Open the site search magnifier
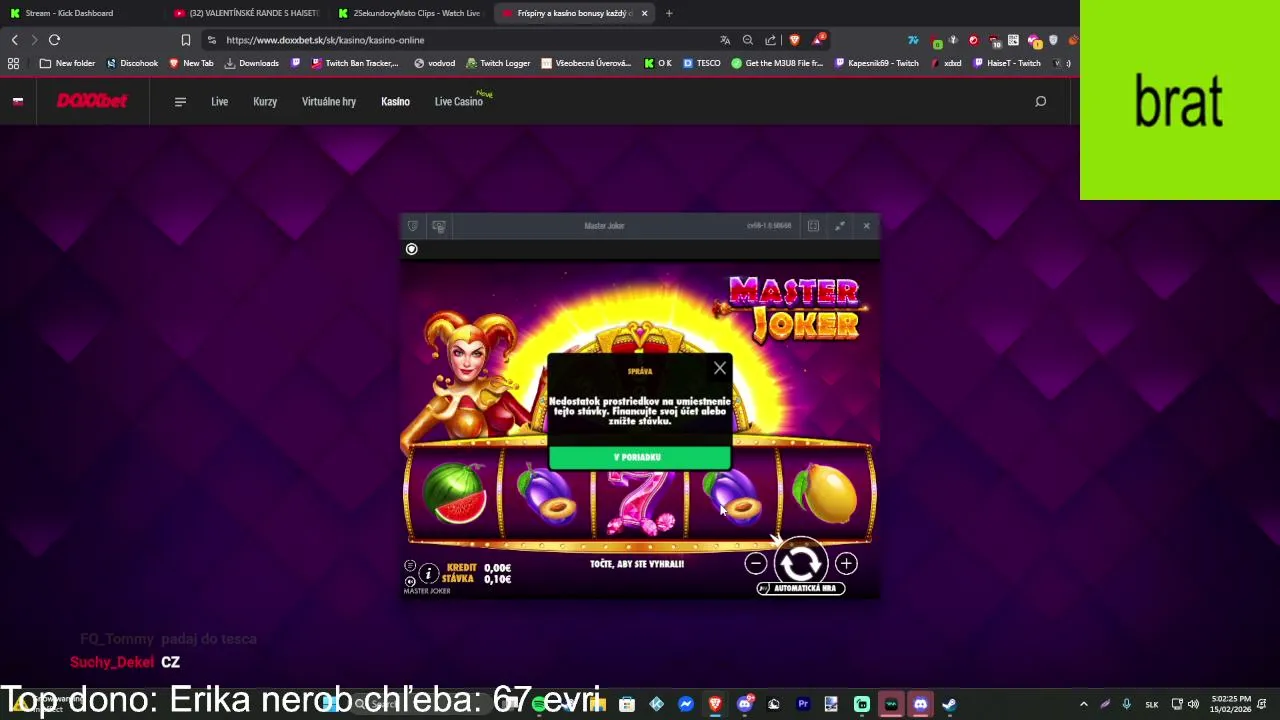The image size is (1280, 720). 1040,101
